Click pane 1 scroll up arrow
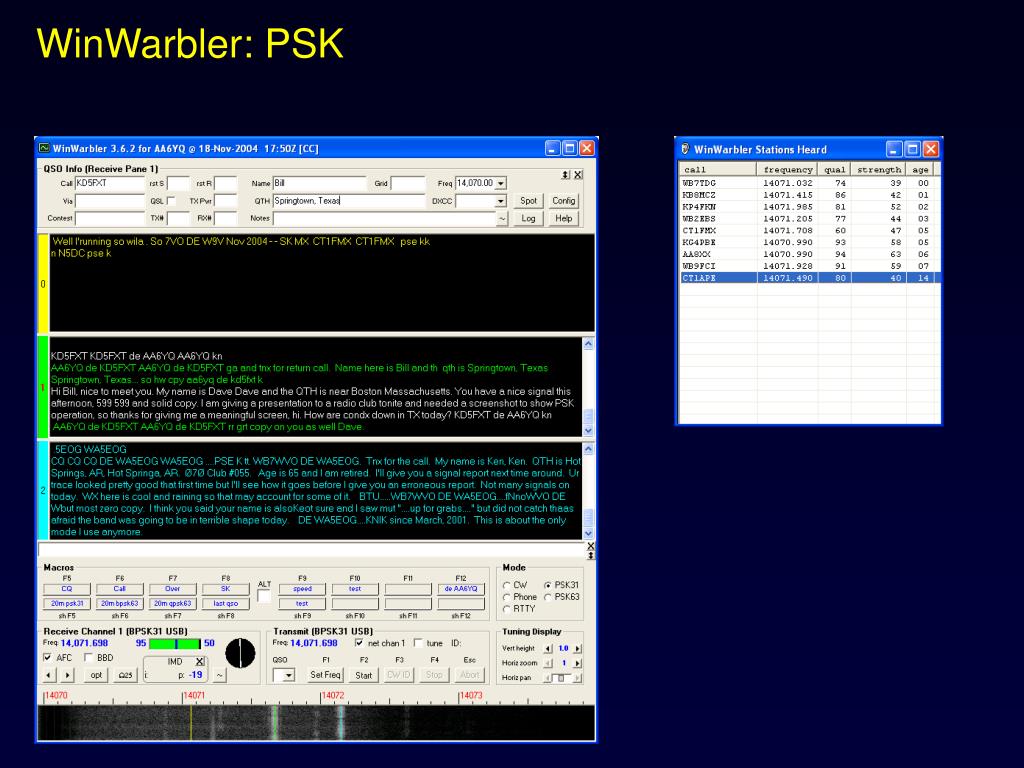 [588, 344]
